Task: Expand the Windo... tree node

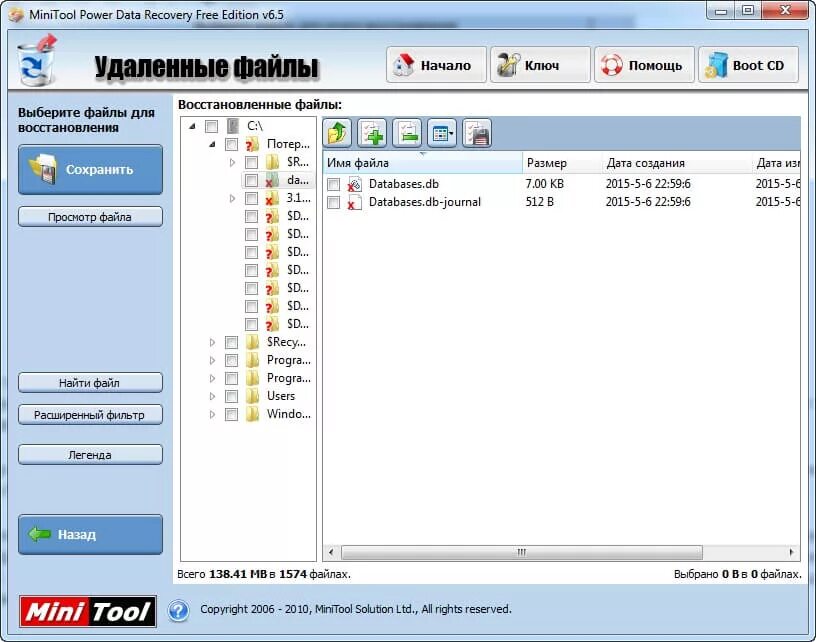Action: [212, 414]
